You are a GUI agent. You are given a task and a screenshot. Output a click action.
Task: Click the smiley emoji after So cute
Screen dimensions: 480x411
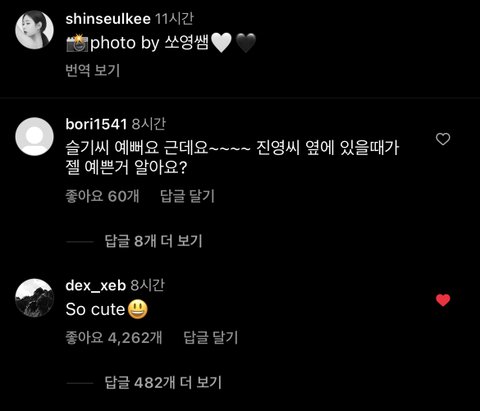tap(138, 309)
